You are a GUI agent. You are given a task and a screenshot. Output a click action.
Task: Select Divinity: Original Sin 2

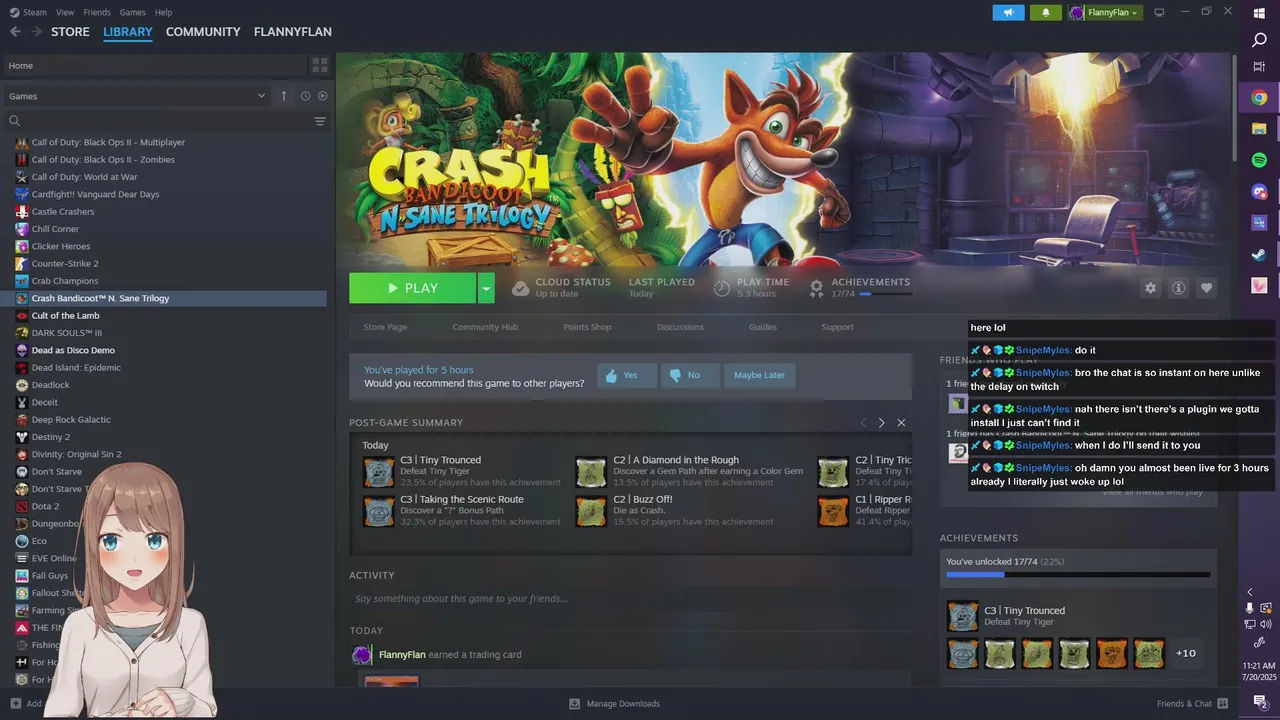pyautogui.click(x=76, y=454)
